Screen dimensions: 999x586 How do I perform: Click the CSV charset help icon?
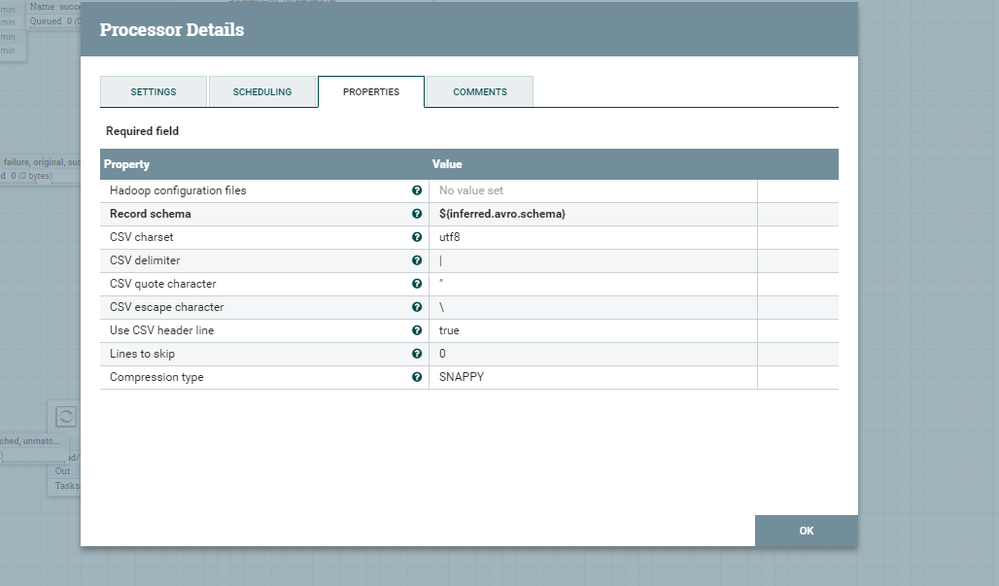417,237
